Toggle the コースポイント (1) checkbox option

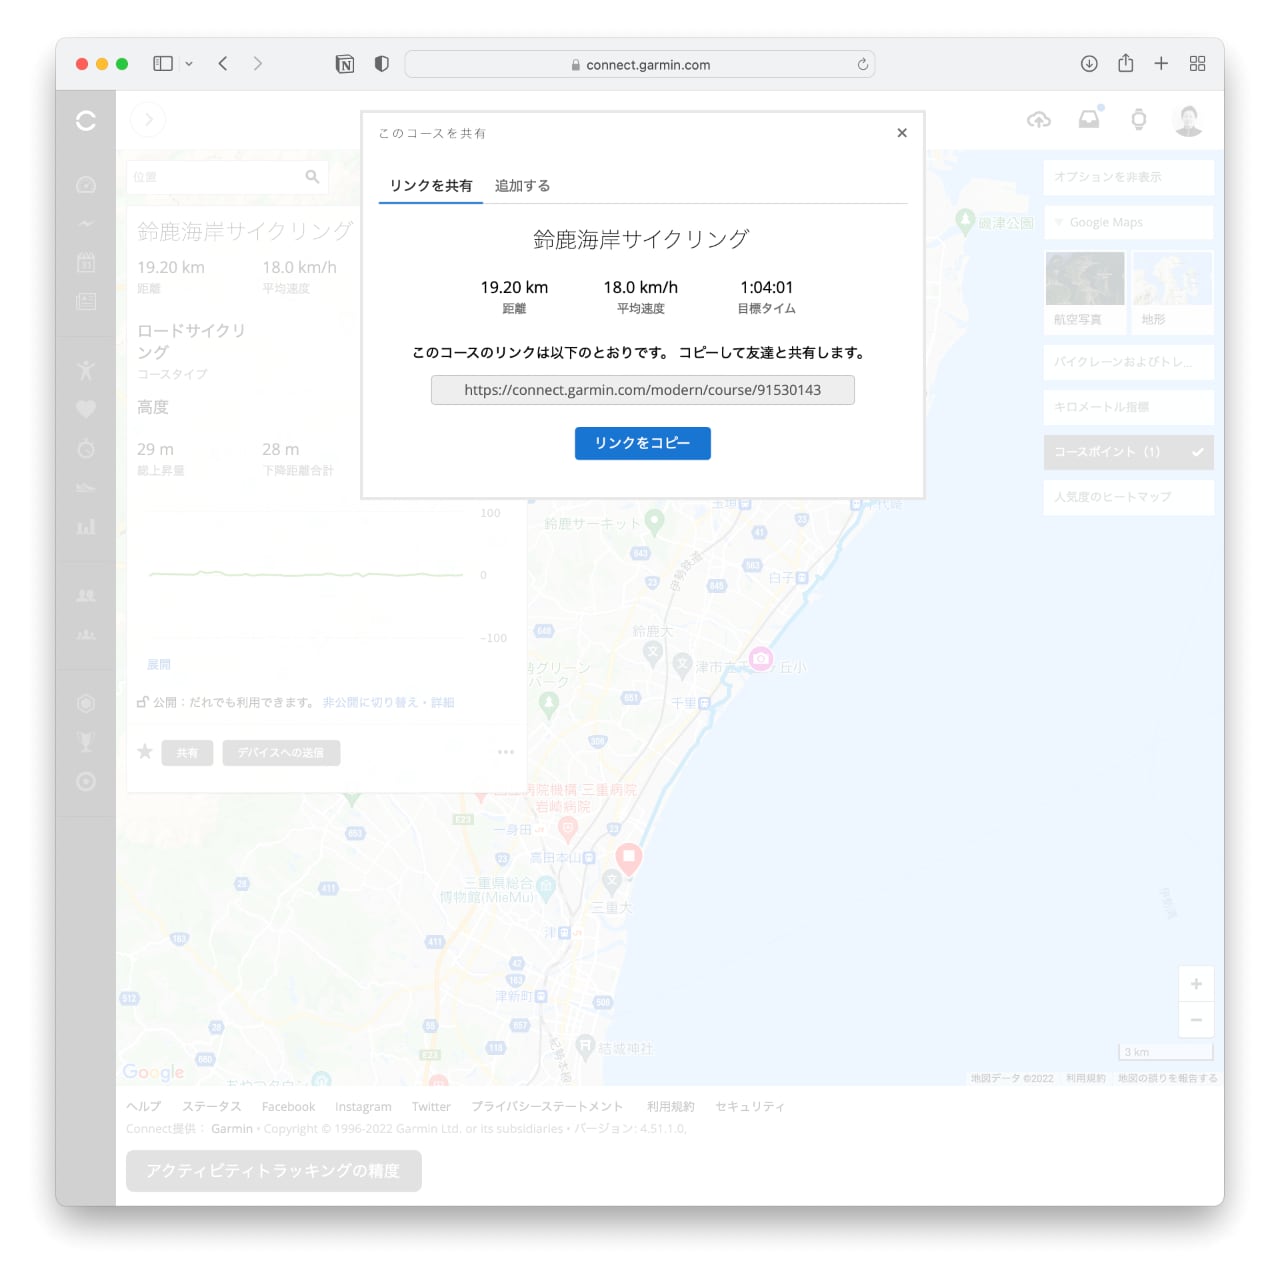[1128, 452]
